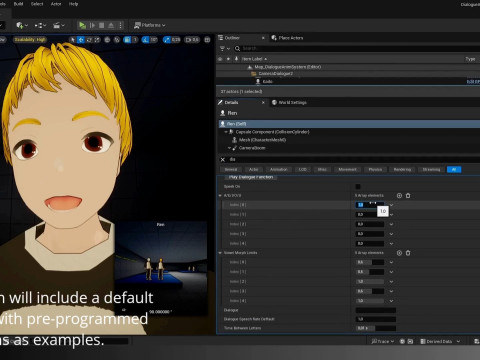Sort the Outliner by Item Label

[x=254, y=59]
